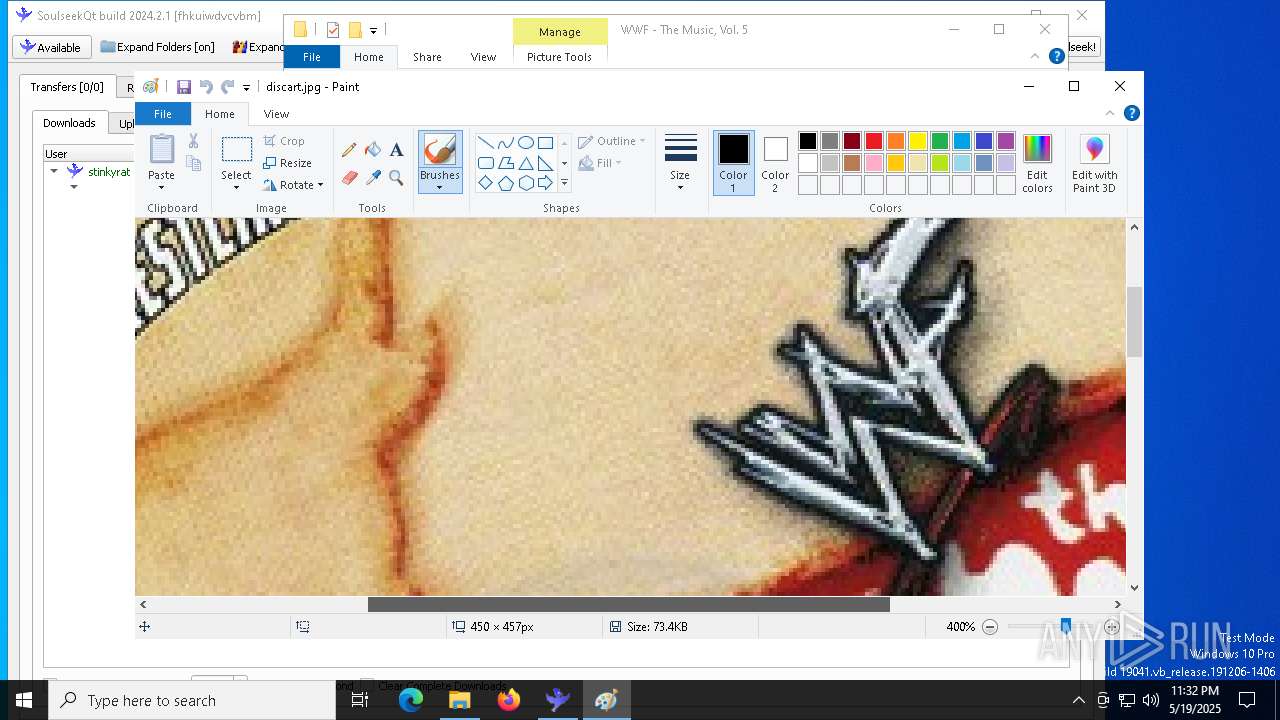Image resolution: width=1280 pixels, height=720 pixels.
Task: Open the Paint File menu
Action: click(162, 114)
